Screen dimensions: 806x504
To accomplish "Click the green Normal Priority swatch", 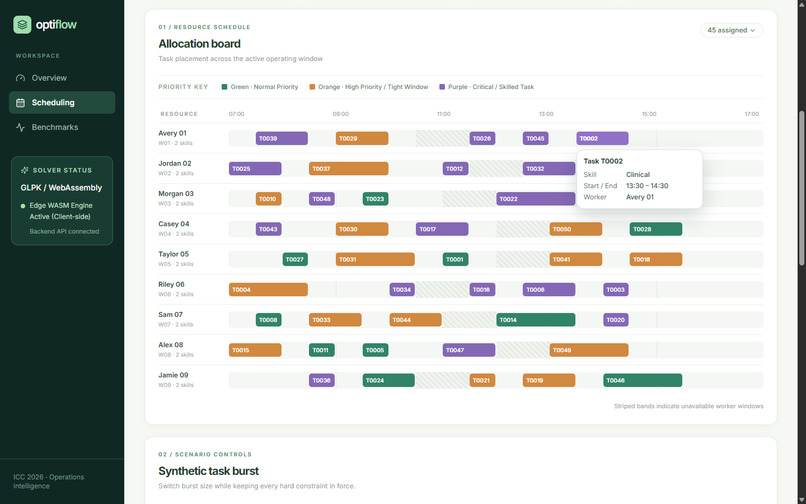I will (x=224, y=87).
